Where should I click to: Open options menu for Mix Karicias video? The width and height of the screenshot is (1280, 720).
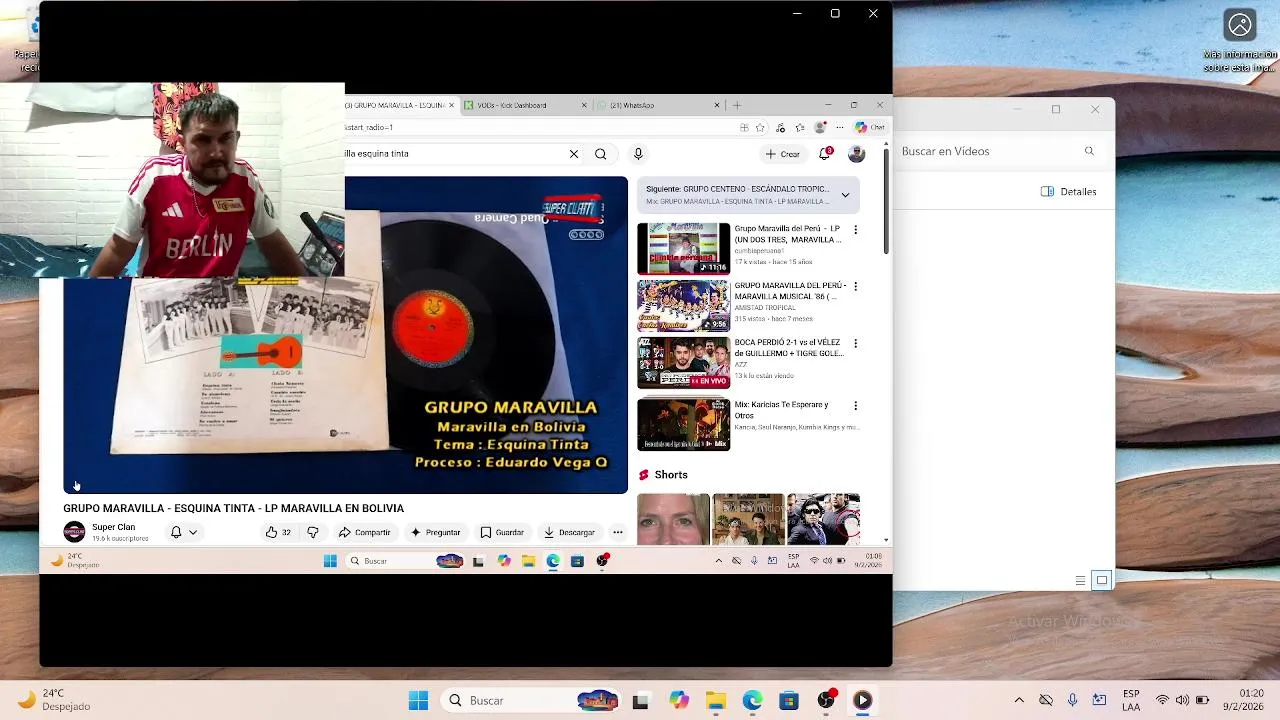pyautogui.click(x=855, y=406)
